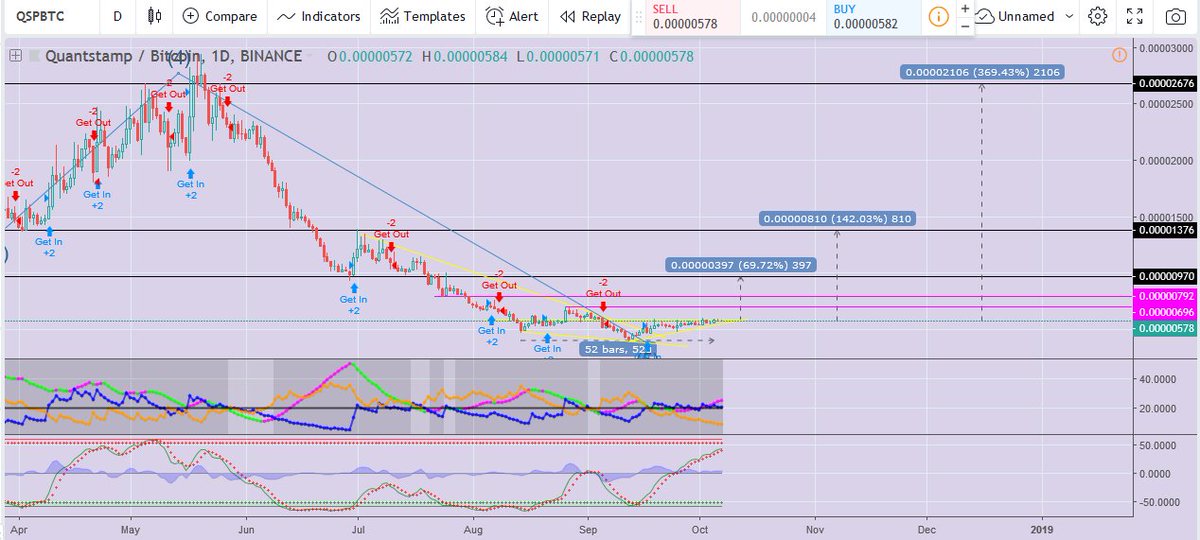Open the candlestick chart style selector
This screenshot has height=540, width=1200.
[153, 16]
